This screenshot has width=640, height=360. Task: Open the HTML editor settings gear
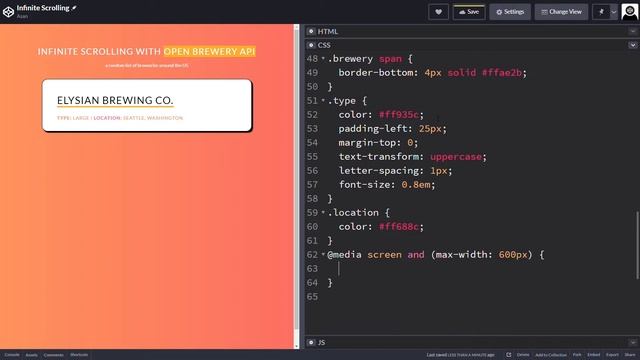click(311, 31)
